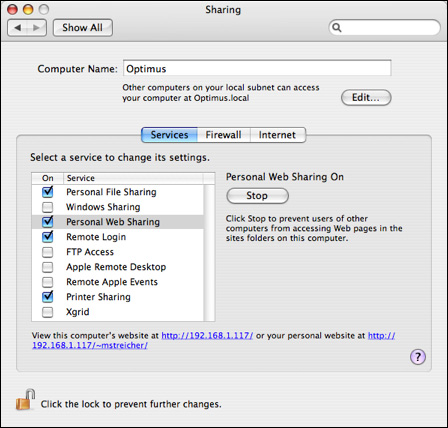Click the lock icon to prevent changes
The image size is (448, 428).
26,400
